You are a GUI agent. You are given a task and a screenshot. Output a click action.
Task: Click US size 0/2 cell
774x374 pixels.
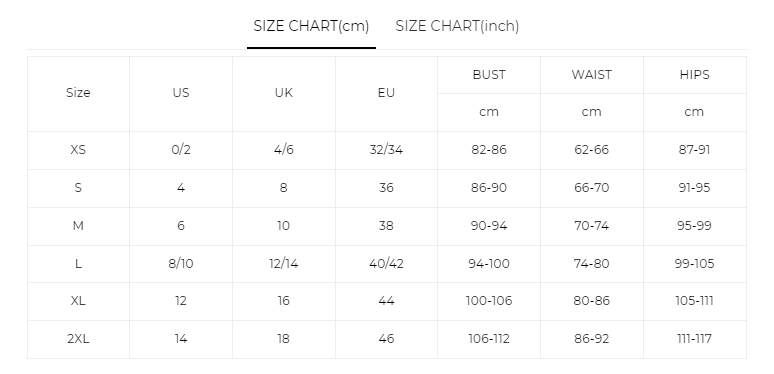point(181,150)
